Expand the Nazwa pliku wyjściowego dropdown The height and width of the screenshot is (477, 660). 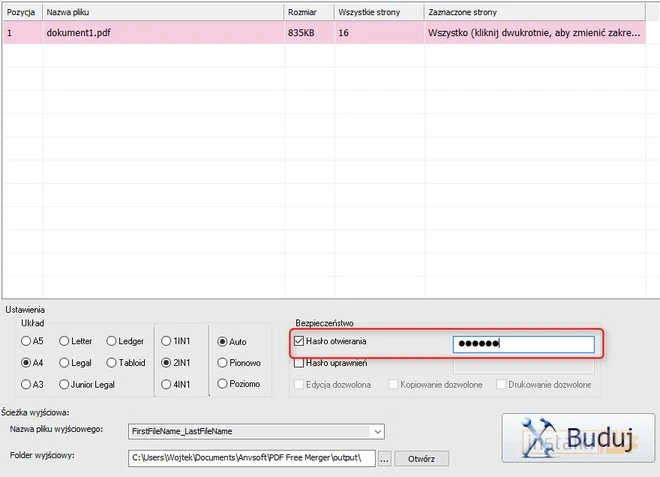(376, 431)
